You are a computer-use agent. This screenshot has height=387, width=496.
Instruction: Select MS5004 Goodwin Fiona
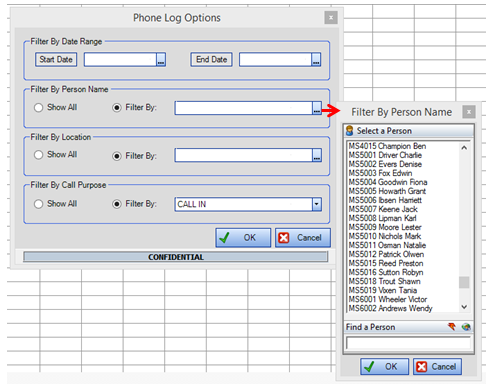tap(388, 182)
